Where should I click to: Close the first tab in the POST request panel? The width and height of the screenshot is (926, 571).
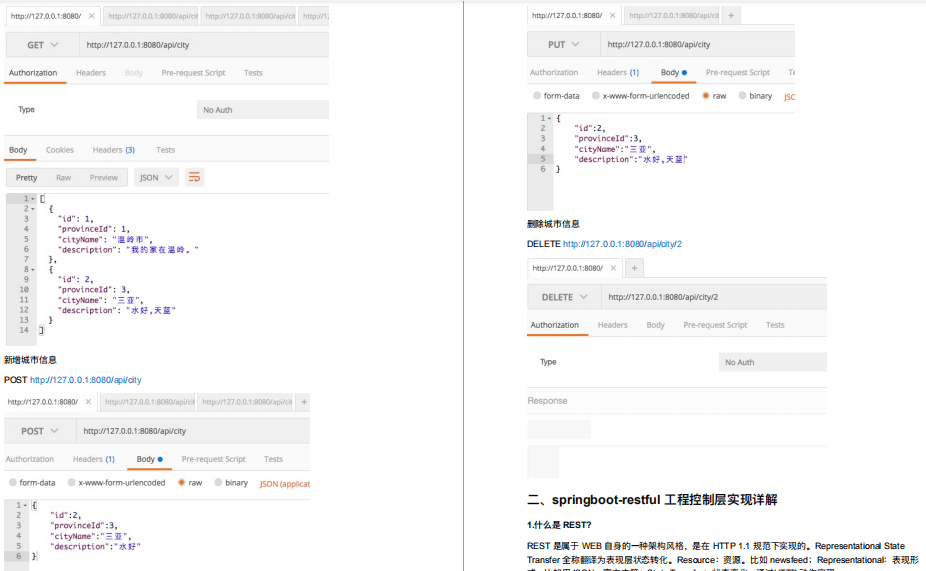coord(88,402)
